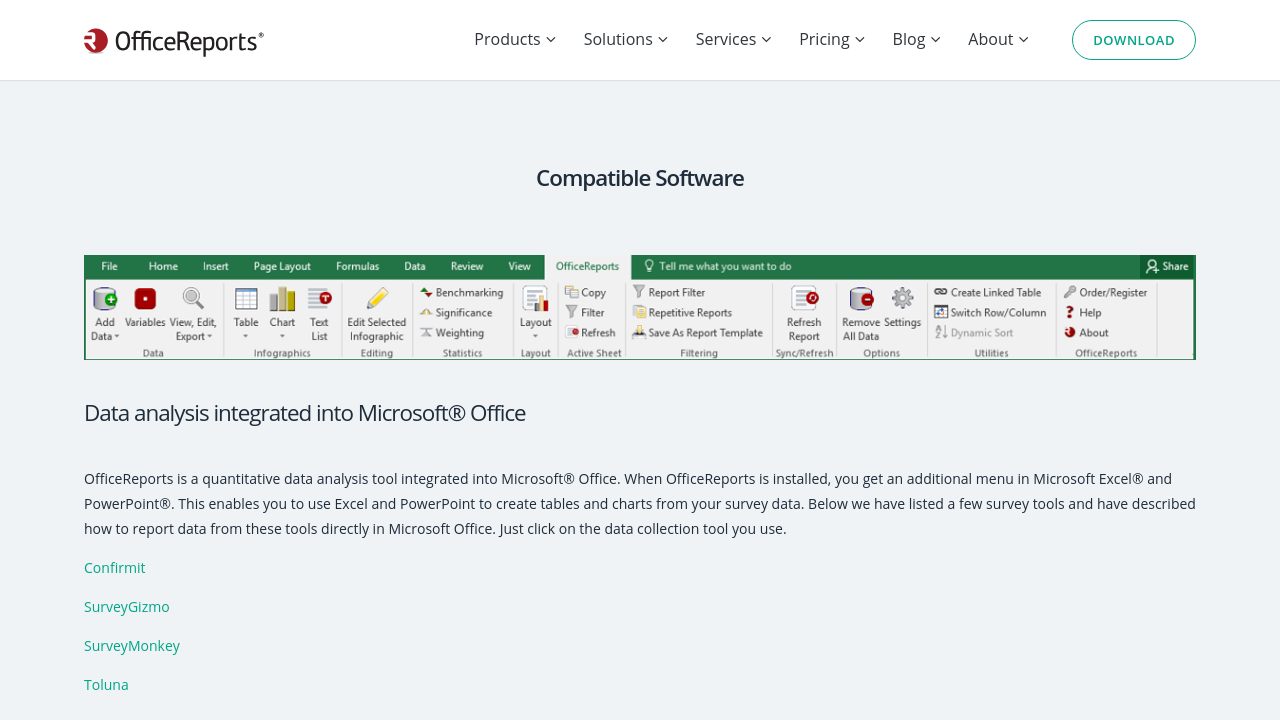Click the Variables icon in ribbon

pos(145,299)
